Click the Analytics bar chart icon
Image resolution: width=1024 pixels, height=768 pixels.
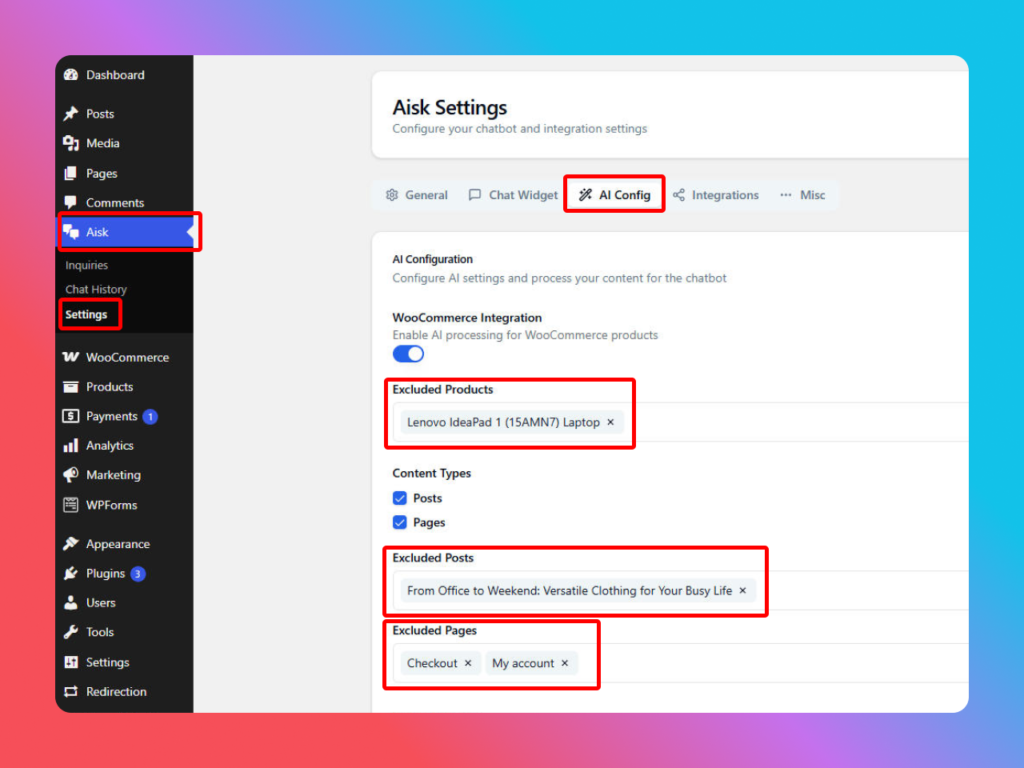71,445
